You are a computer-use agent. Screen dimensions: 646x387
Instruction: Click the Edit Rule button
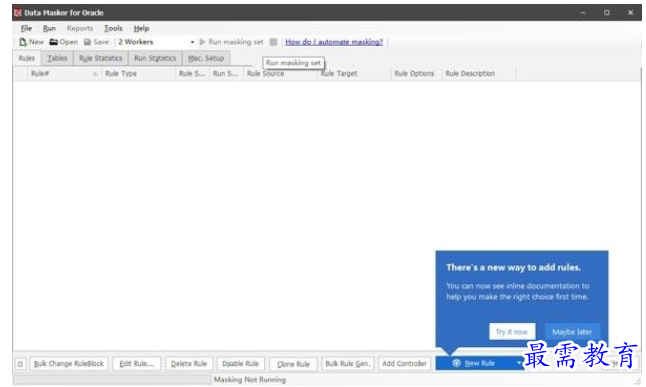tap(136, 364)
